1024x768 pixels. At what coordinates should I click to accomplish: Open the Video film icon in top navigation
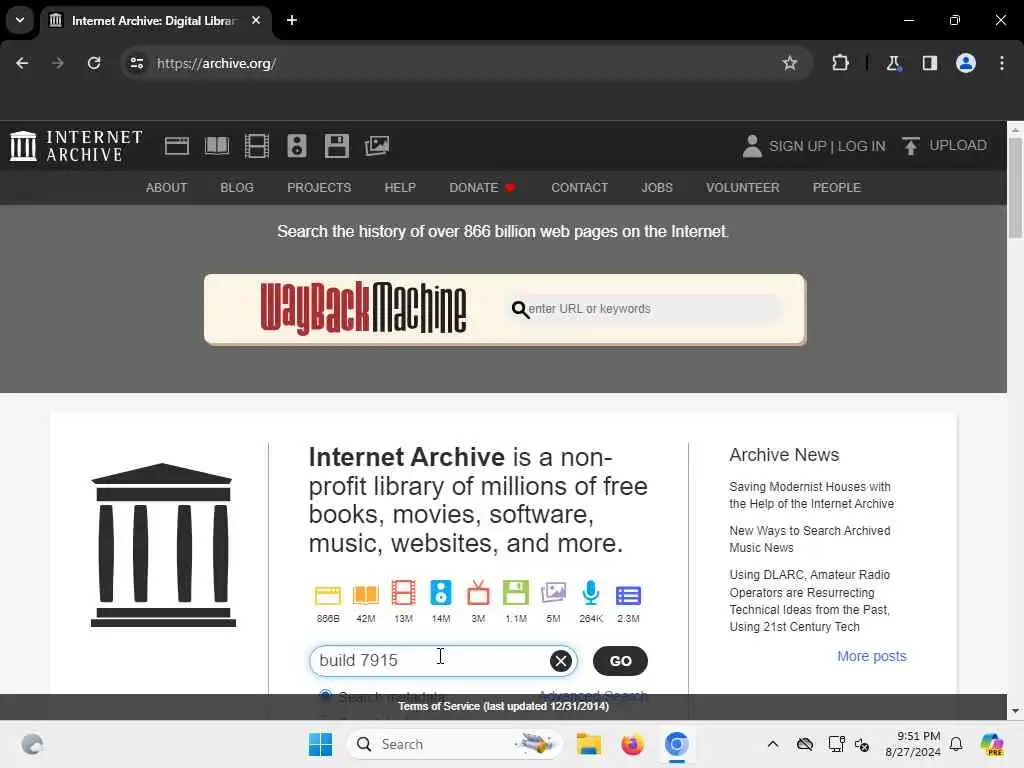257,146
